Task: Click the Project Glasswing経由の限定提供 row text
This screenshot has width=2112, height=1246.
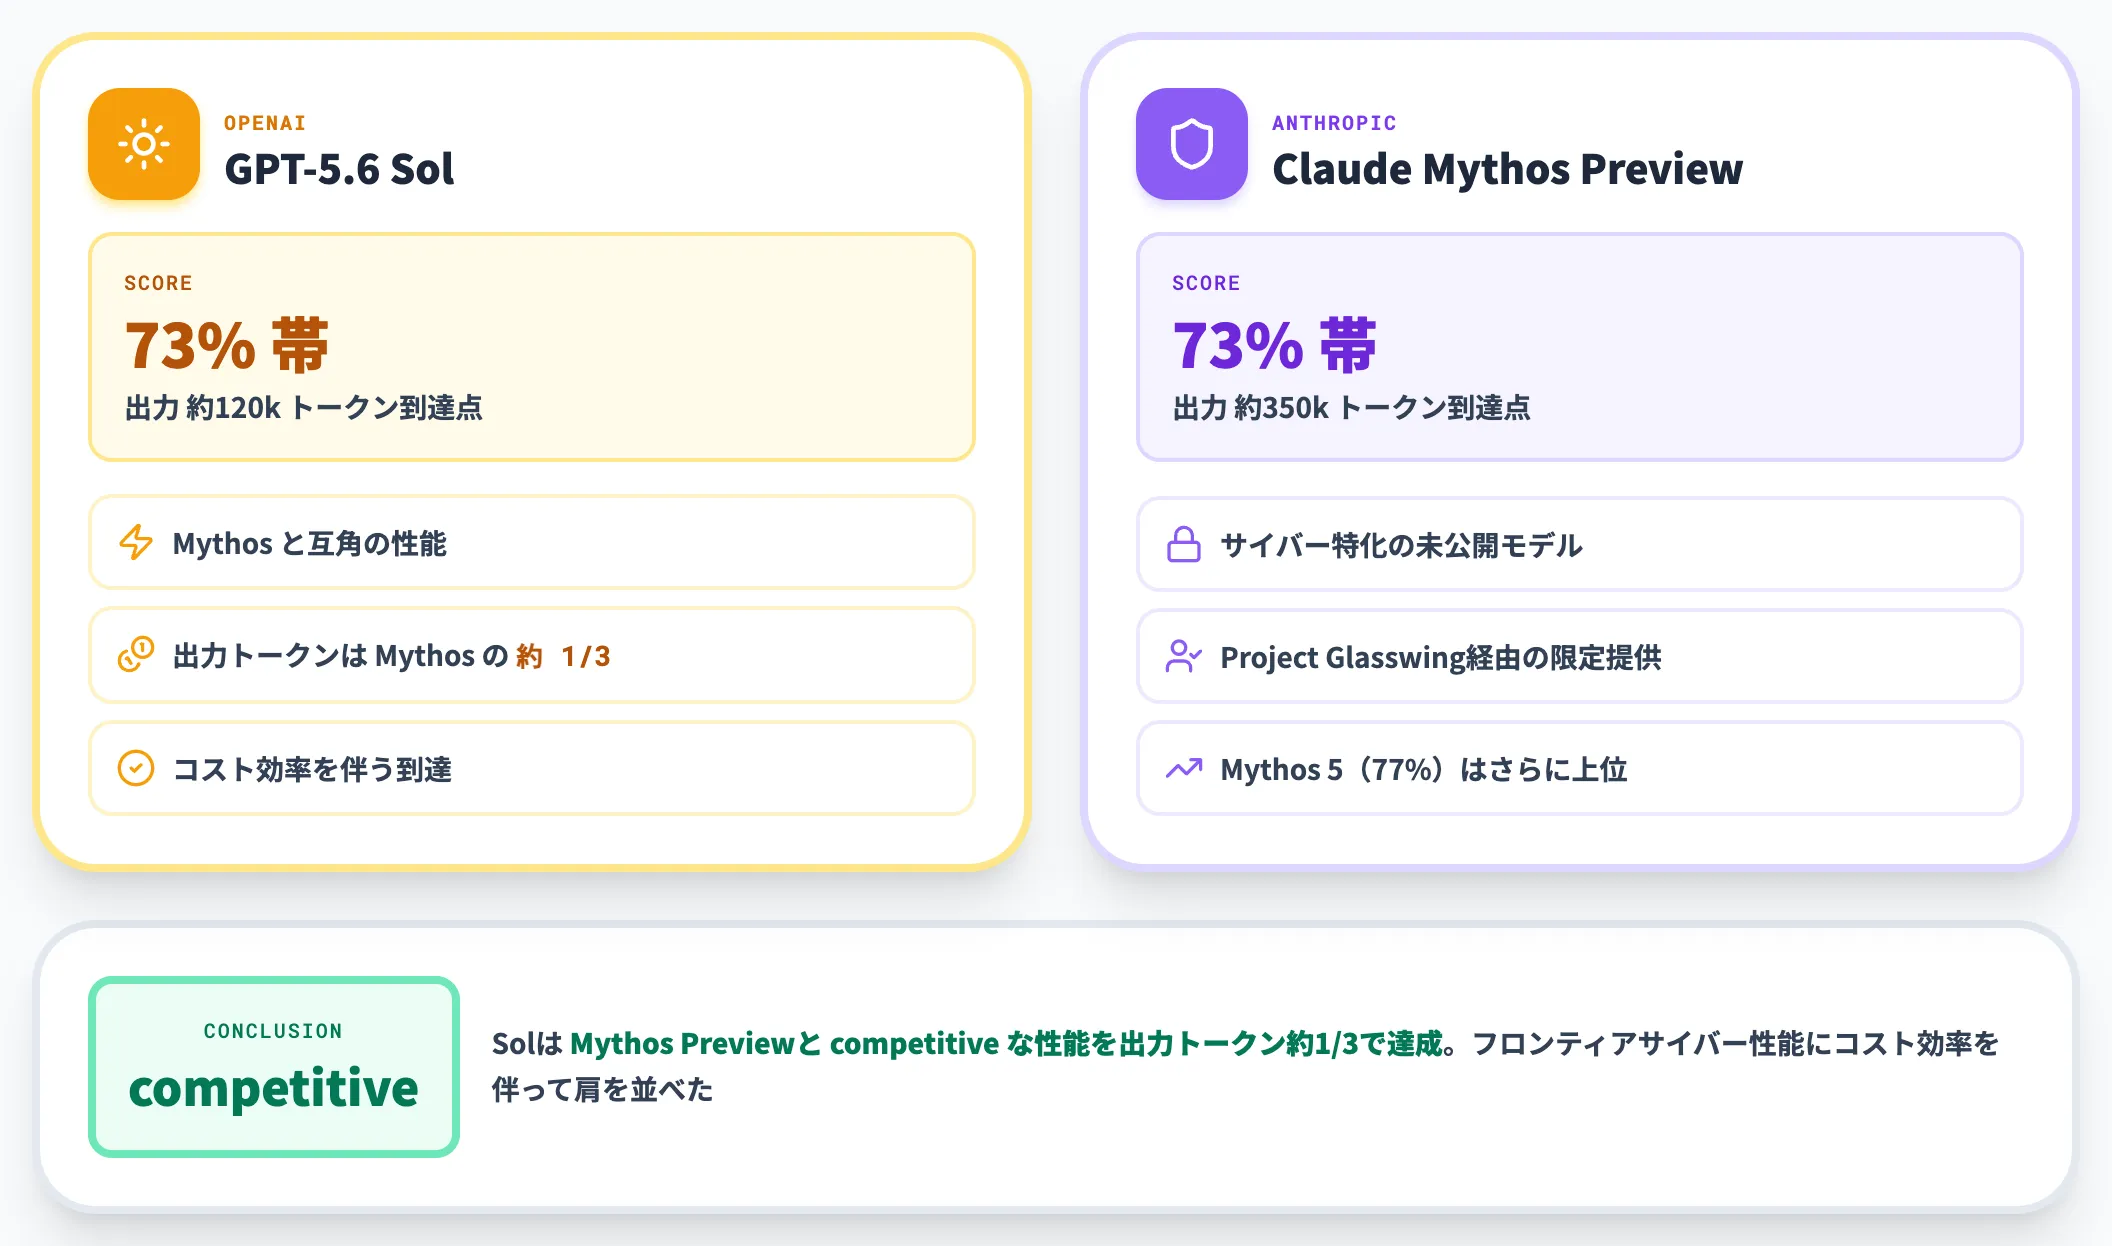Action: 1441,657
